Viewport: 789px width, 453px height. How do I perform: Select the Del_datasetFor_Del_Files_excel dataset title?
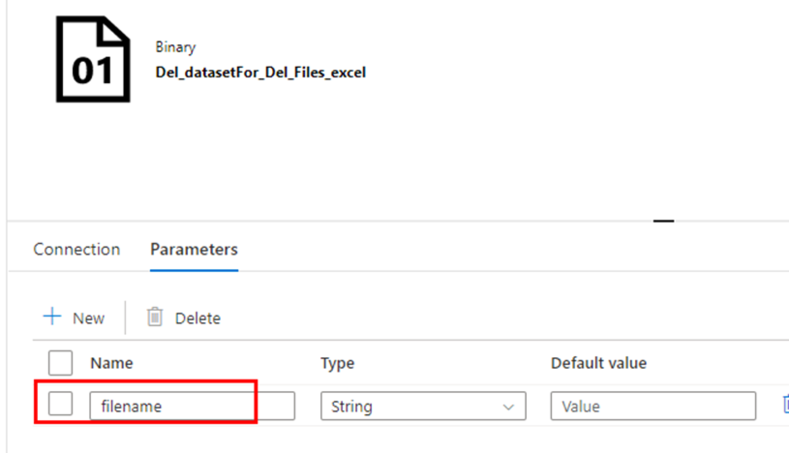[261, 72]
